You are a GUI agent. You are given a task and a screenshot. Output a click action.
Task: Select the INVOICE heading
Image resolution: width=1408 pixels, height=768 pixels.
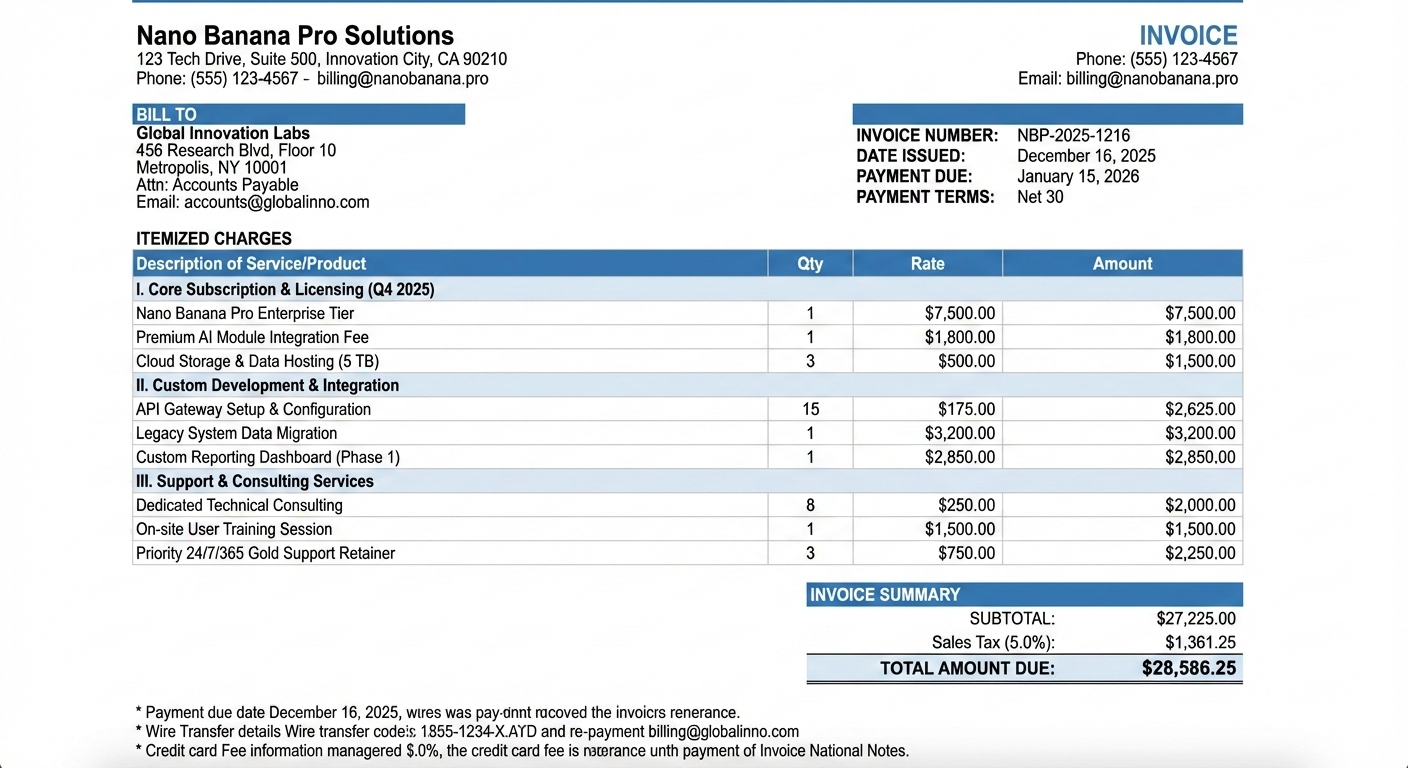[x=1188, y=35]
